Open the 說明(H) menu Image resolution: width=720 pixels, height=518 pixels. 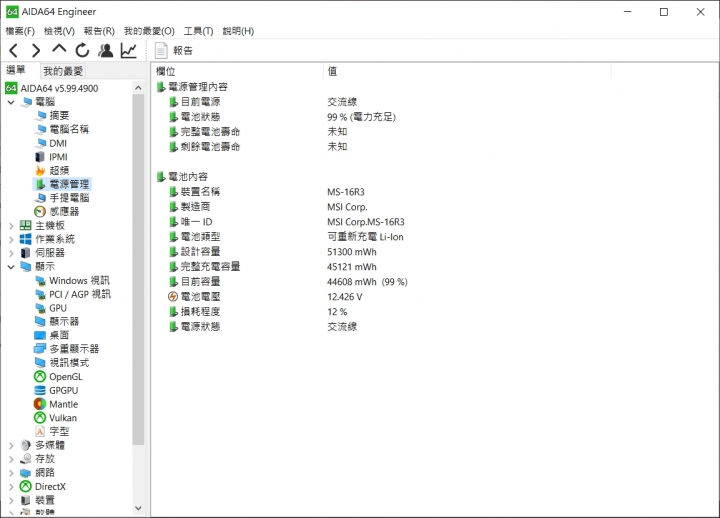tap(238, 31)
